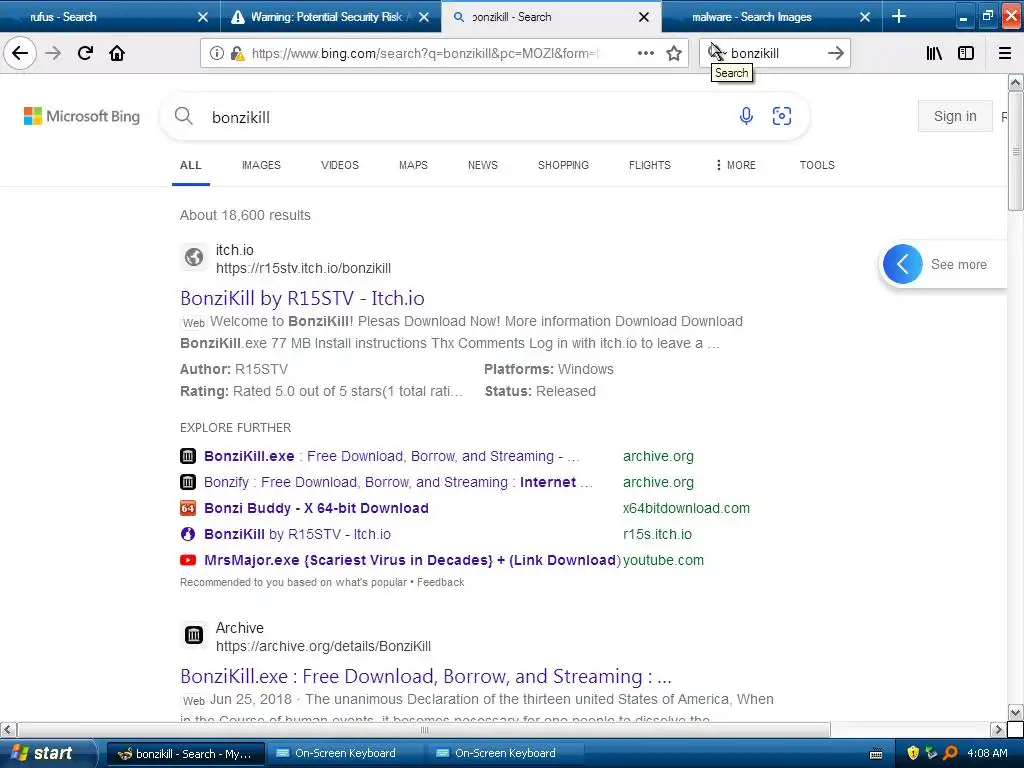Click the blue See more chevron
1024x768 pixels.
tap(903, 264)
